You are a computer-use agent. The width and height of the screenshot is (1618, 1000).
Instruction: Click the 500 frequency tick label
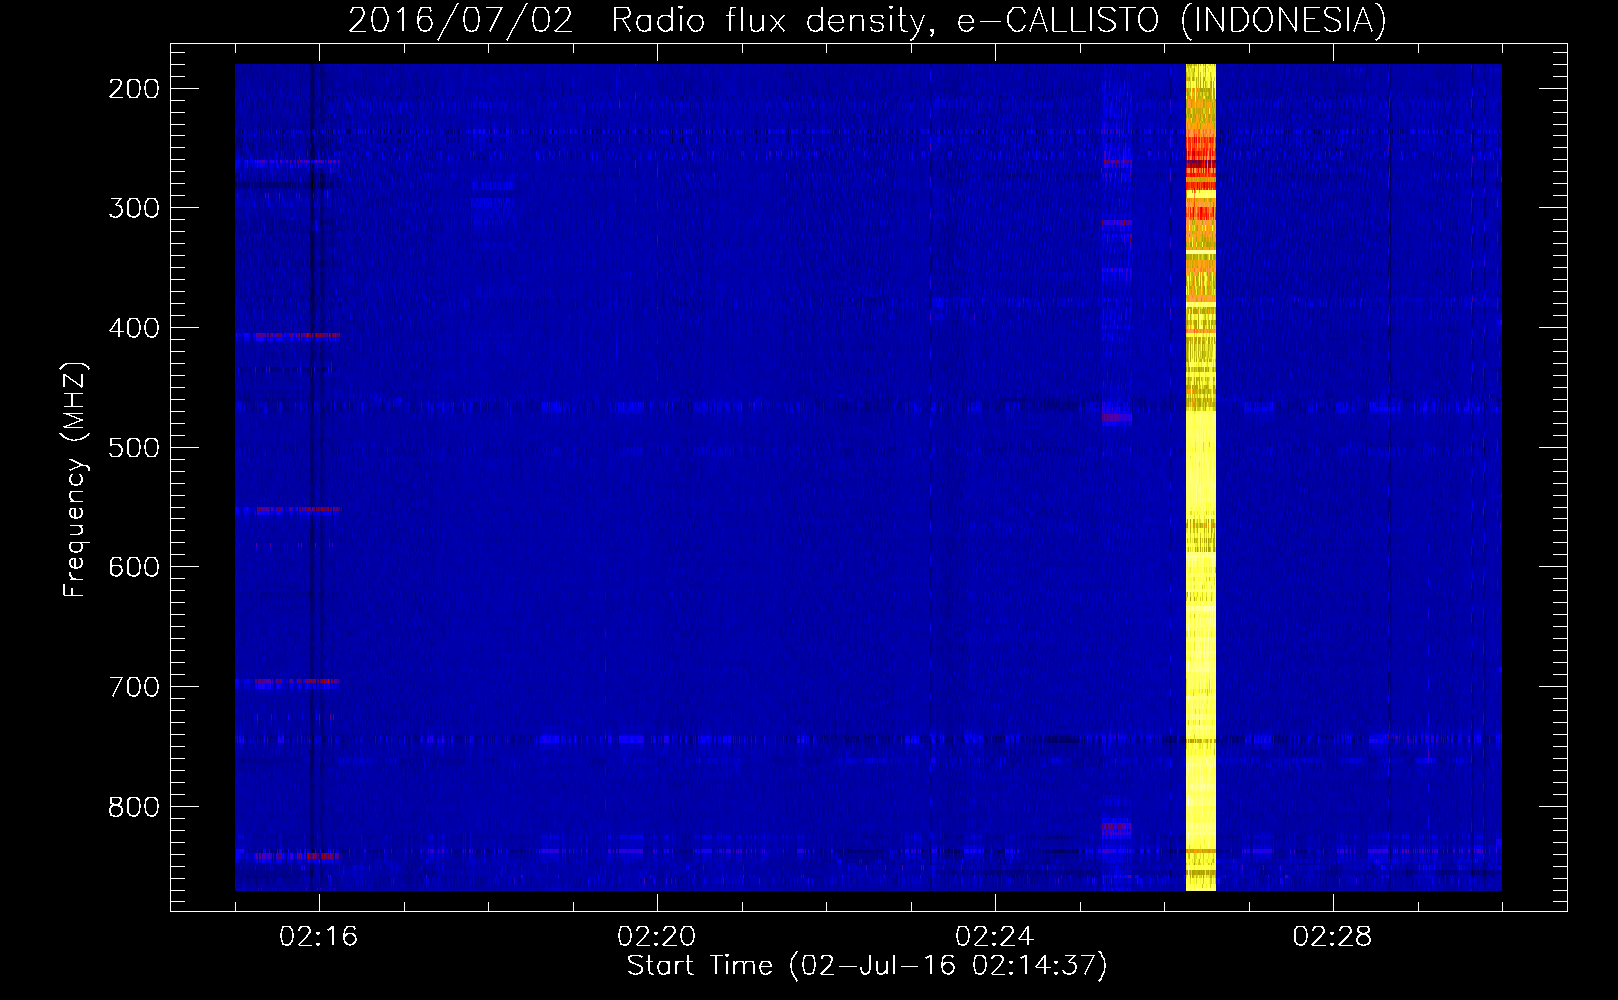click(x=133, y=447)
